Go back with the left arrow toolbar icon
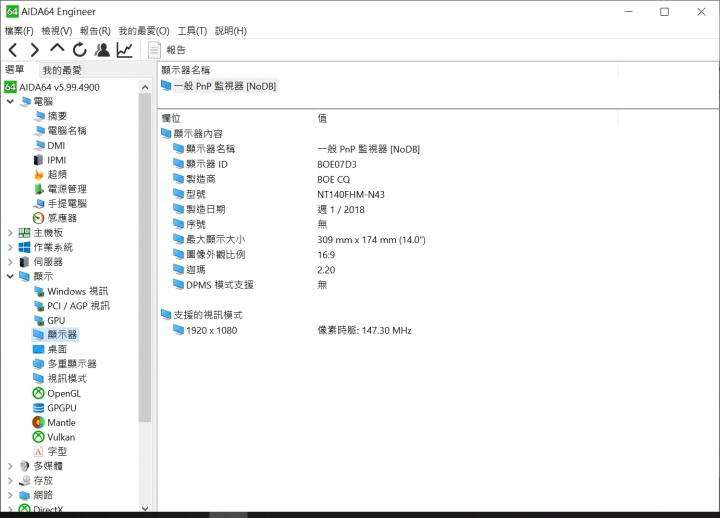 tap(13, 50)
